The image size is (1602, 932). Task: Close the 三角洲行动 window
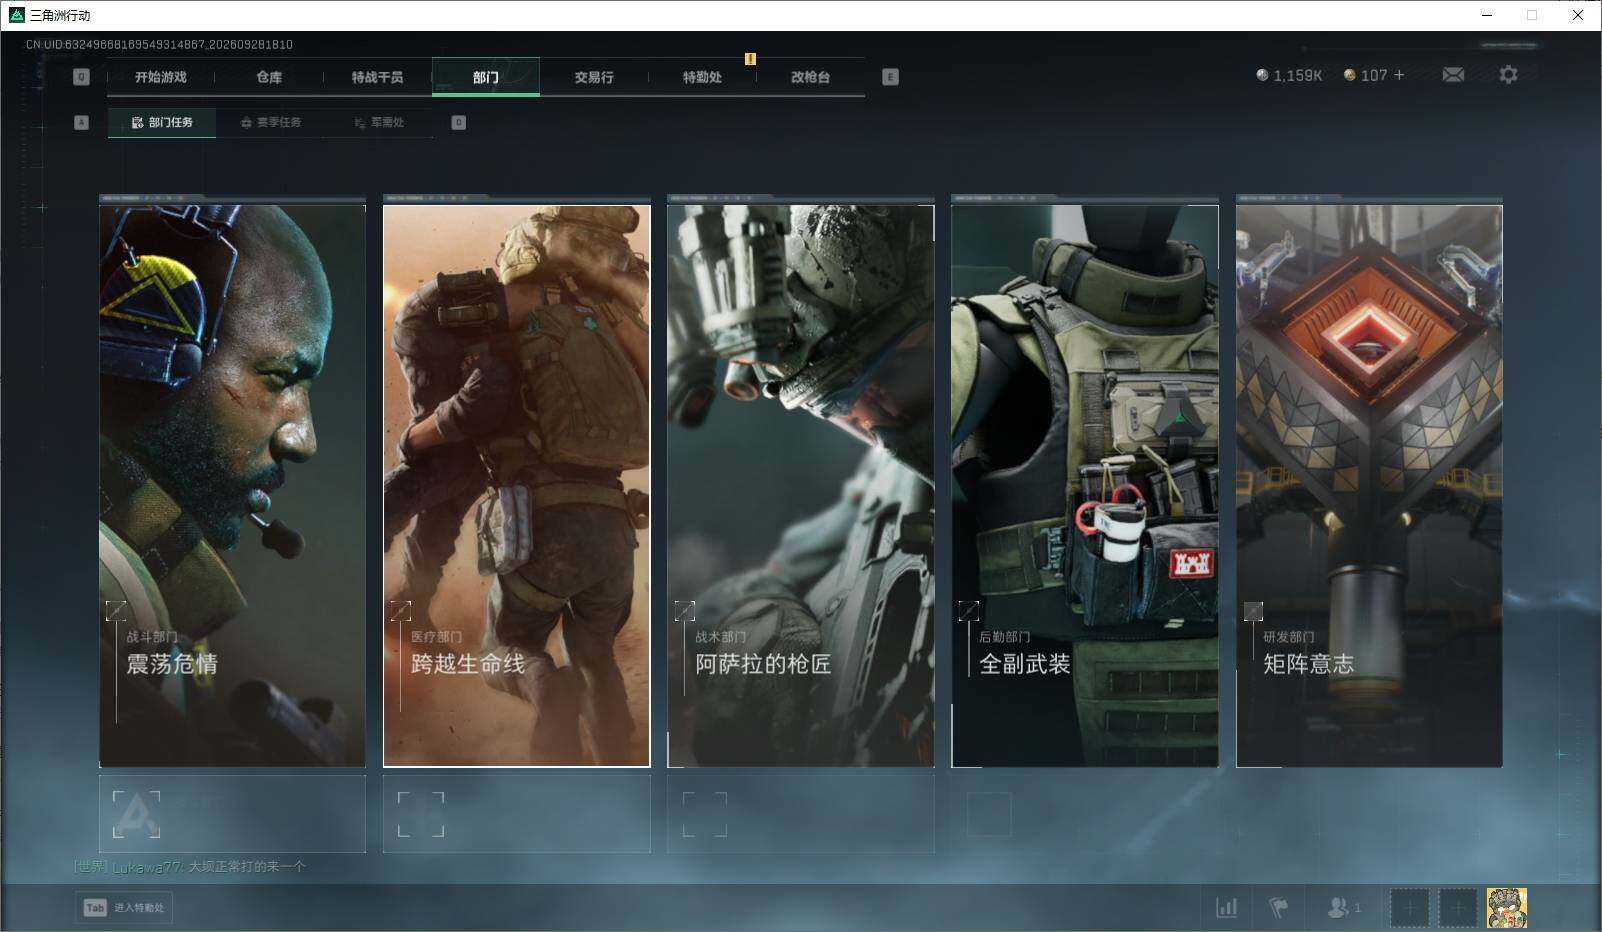(1578, 15)
